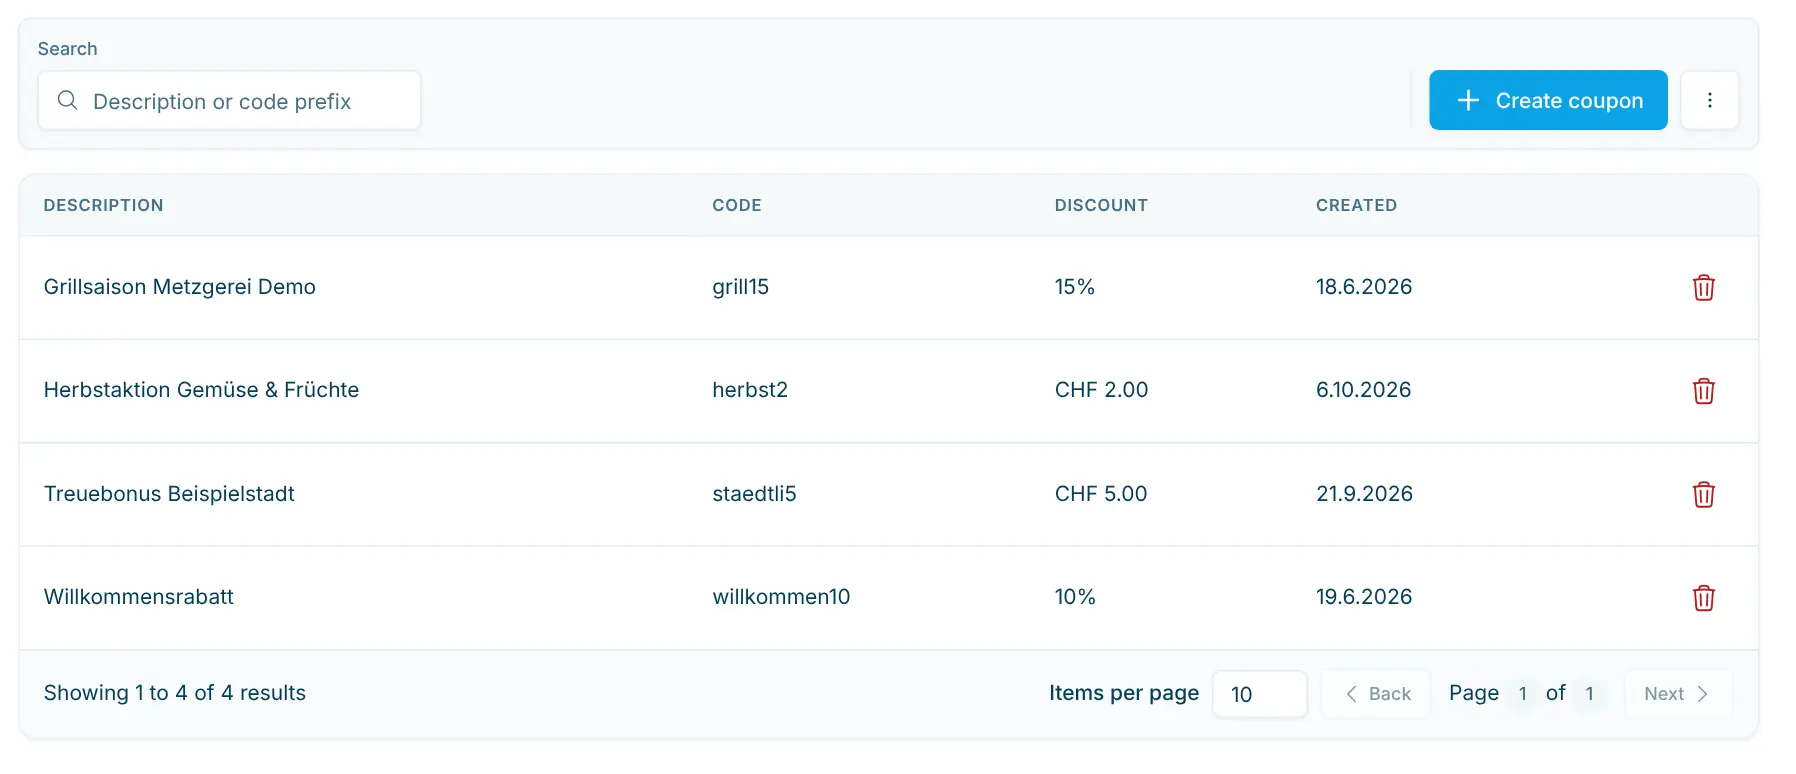Sort by the DISCOUNT column header
Screen dimensions: 1796x774
[x=1101, y=205]
